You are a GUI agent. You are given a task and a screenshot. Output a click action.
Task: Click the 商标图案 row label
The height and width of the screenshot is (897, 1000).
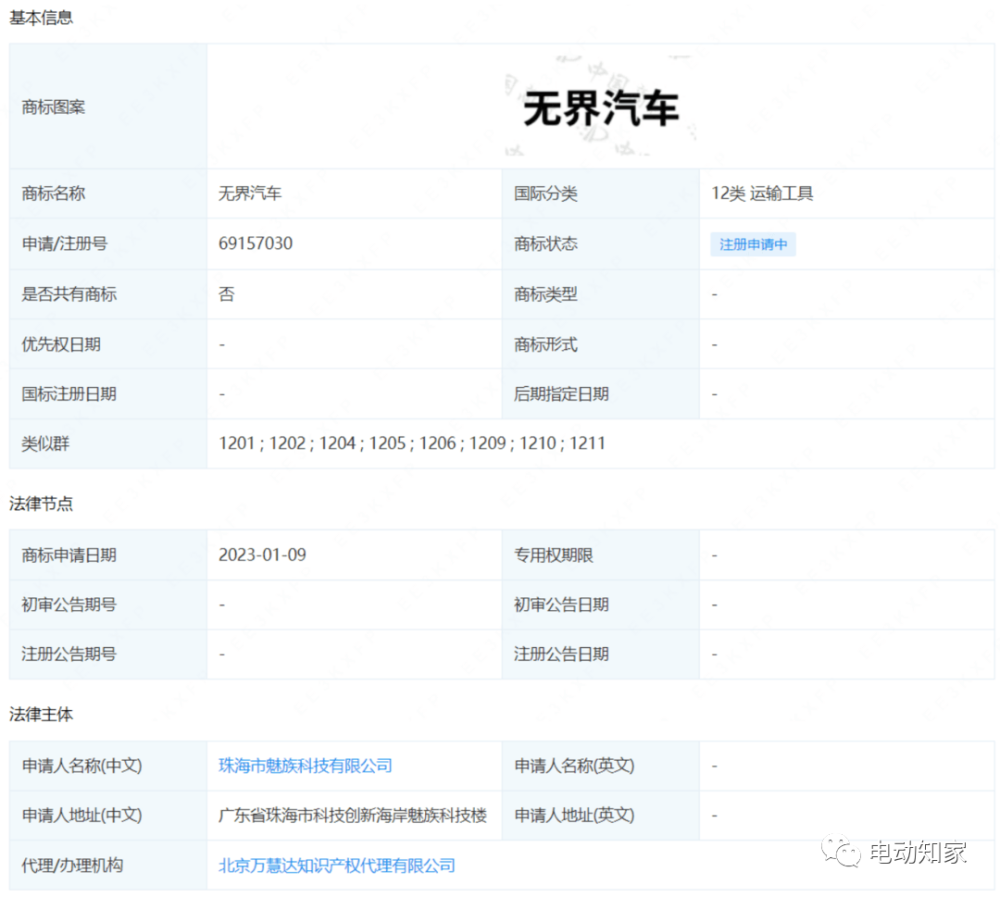point(53,107)
